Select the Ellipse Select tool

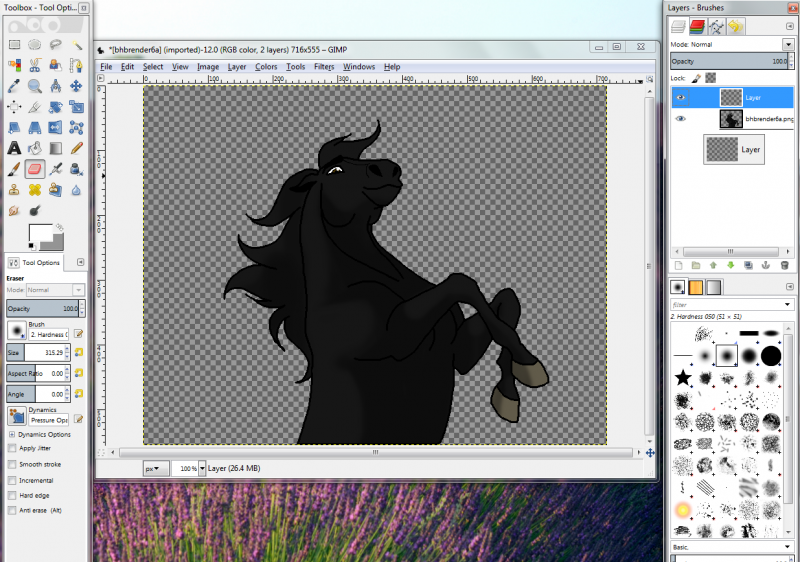35,45
